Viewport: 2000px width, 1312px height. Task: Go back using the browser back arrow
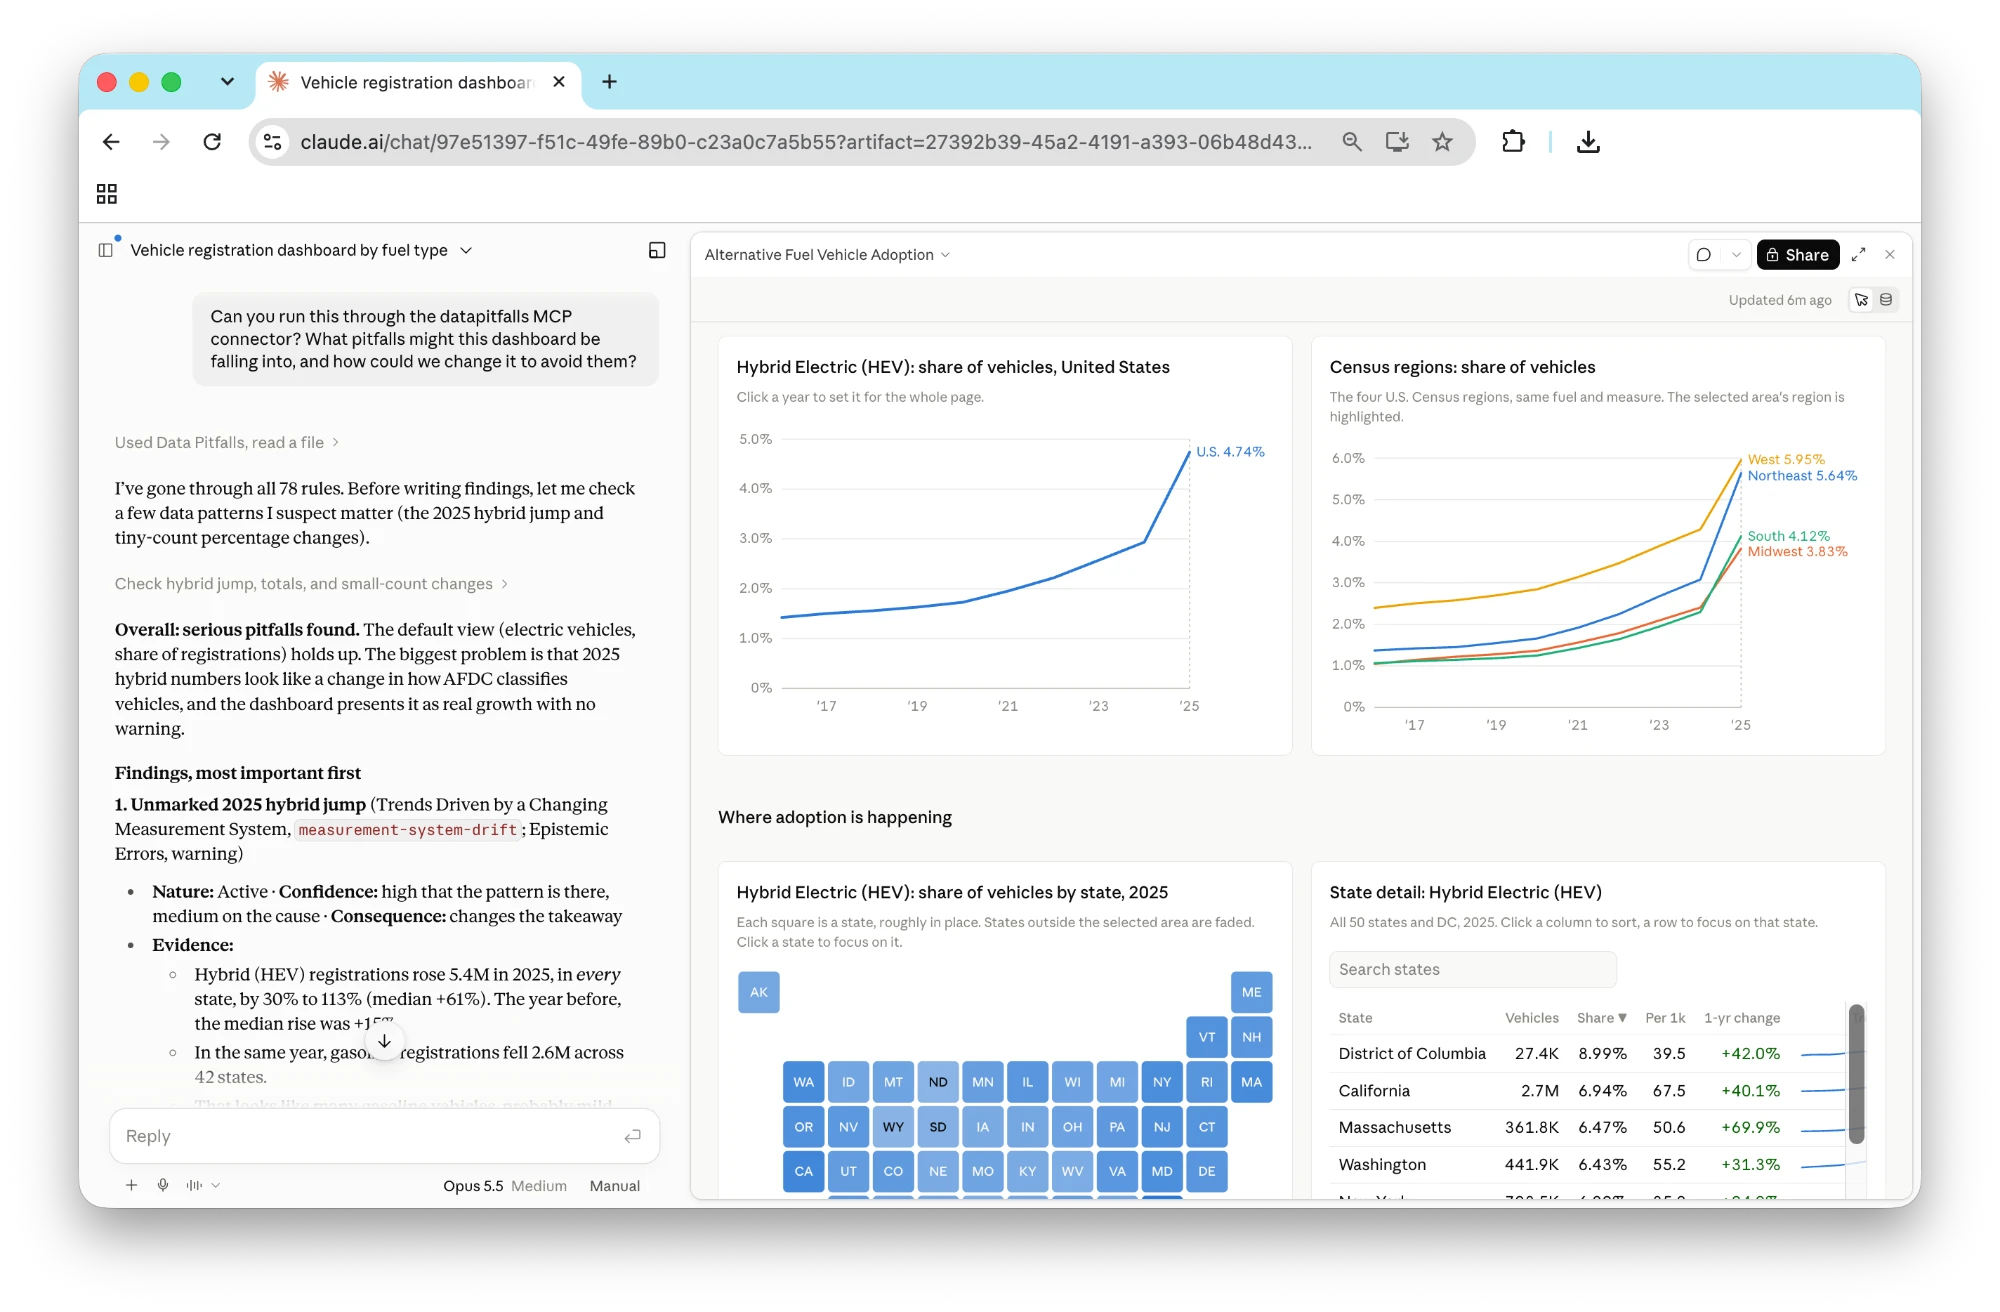111,142
